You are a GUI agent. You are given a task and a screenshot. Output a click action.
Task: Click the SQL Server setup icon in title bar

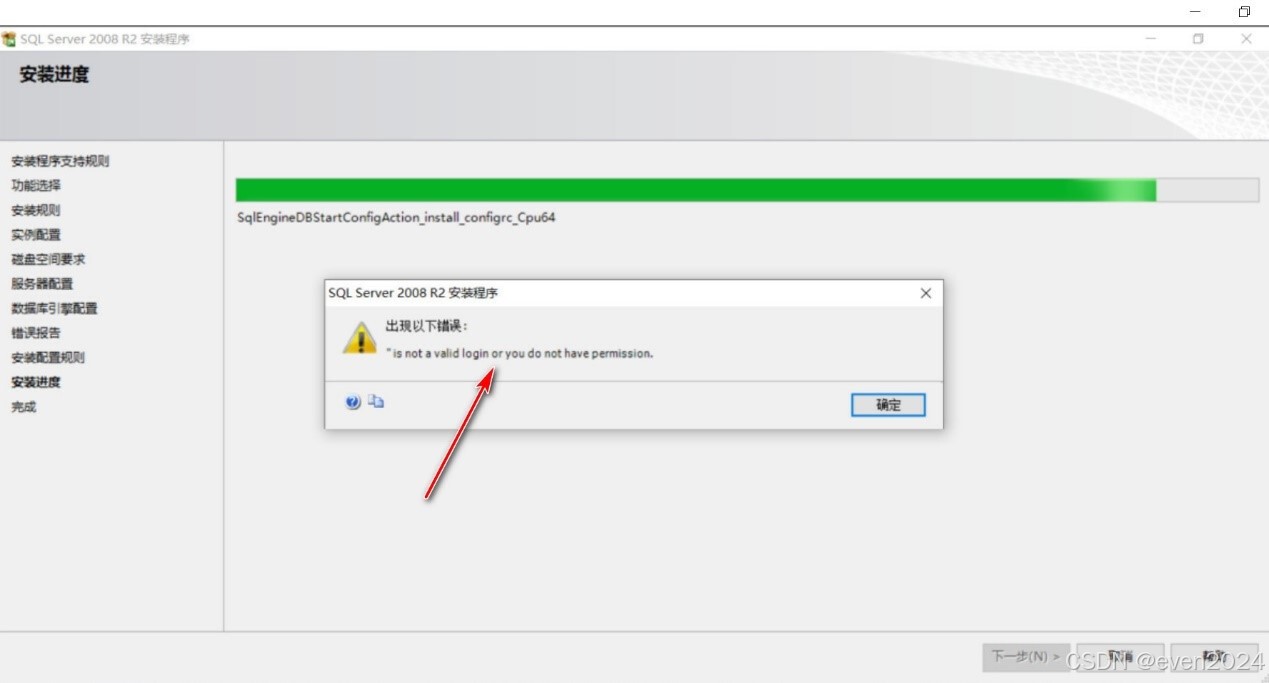click(x=9, y=39)
